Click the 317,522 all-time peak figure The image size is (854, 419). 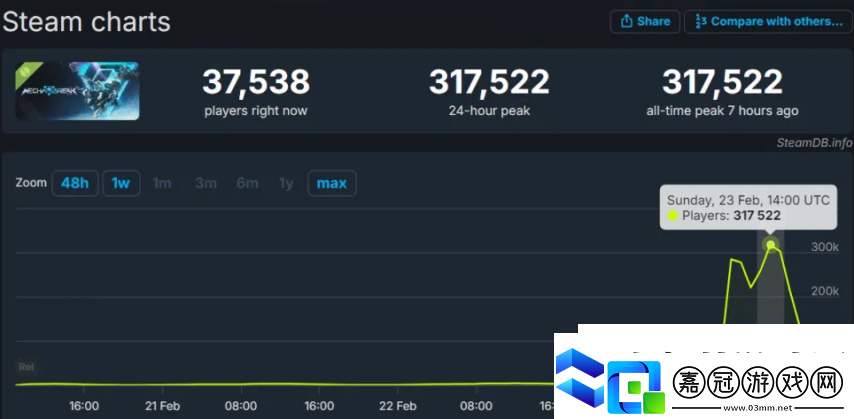[x=722, y=82]
